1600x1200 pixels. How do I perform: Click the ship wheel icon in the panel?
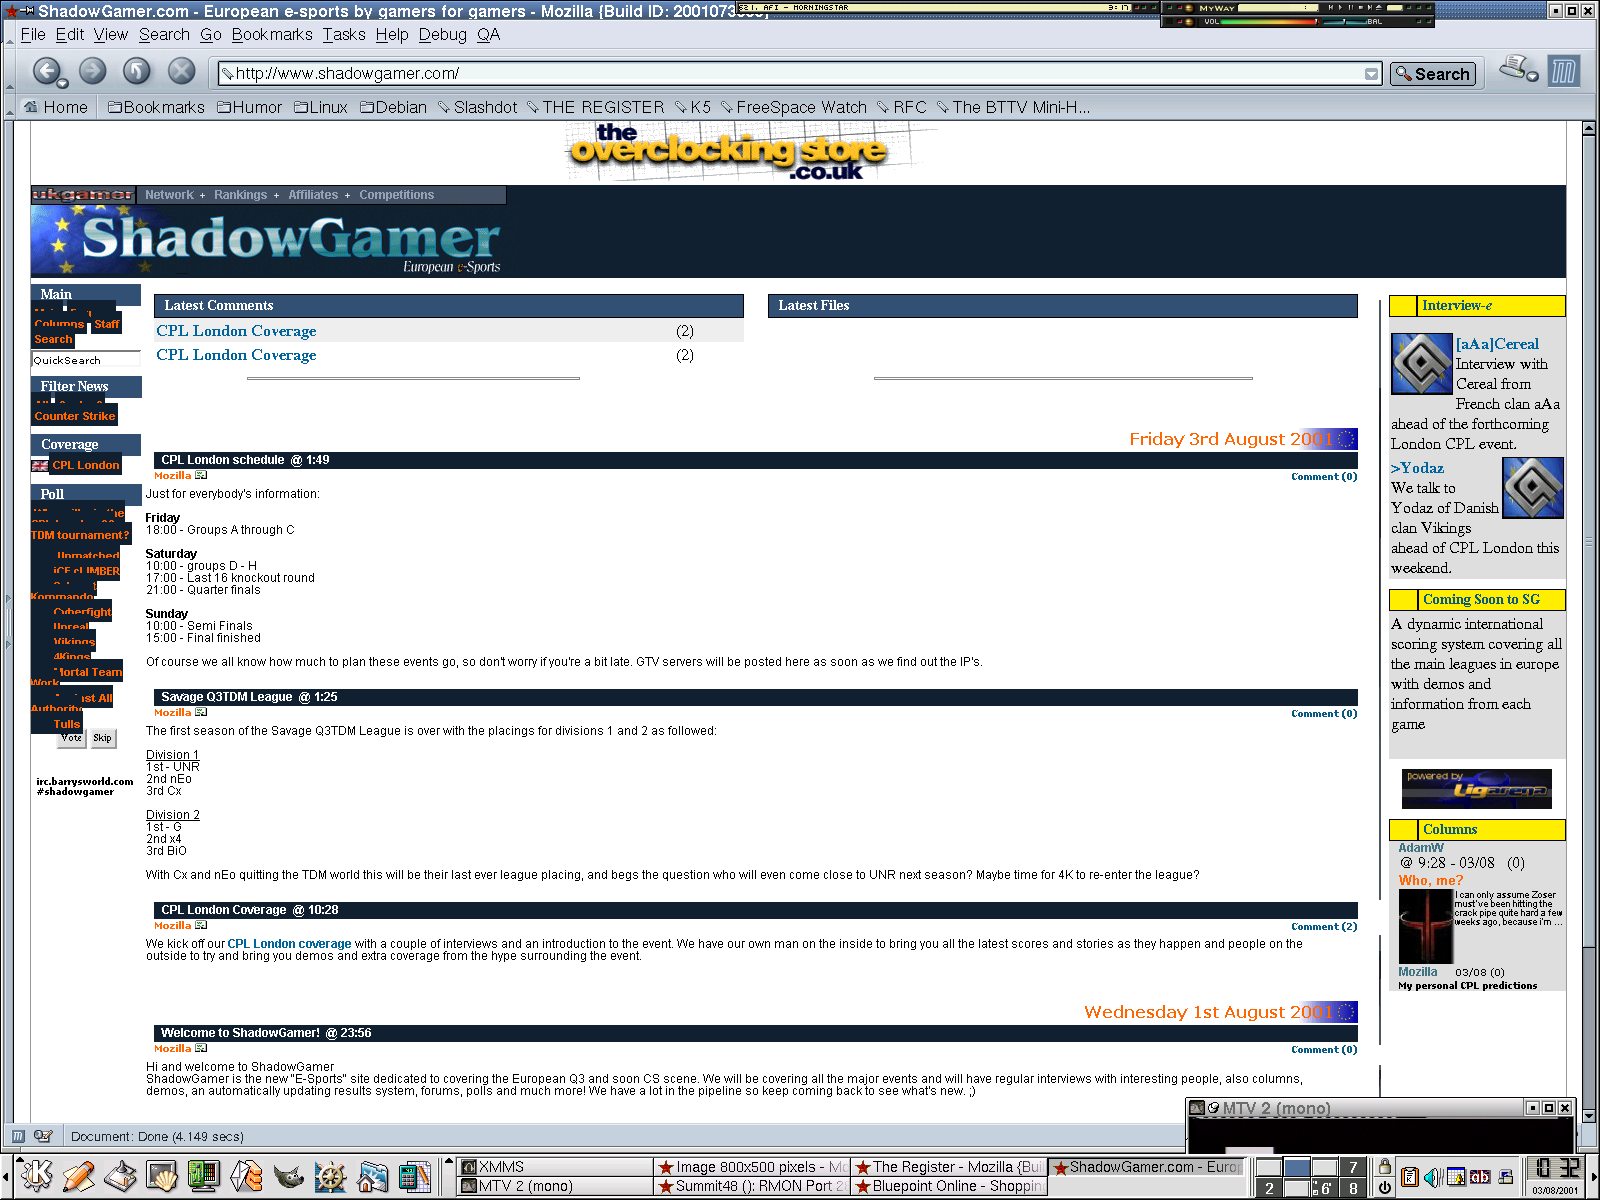tap(330, 1176)
